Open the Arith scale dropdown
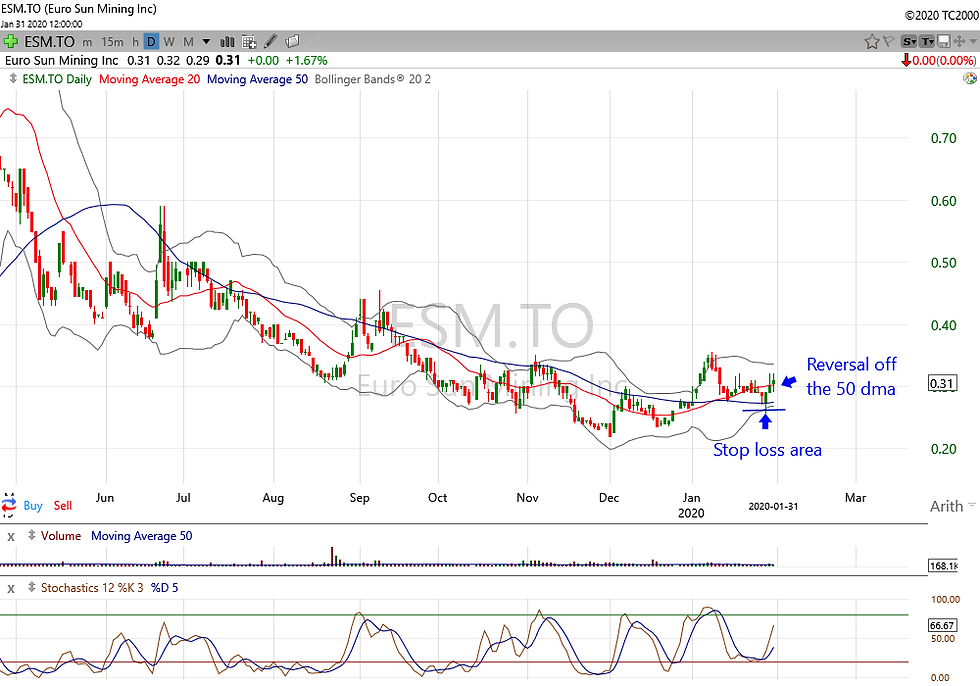The width and height of the screenshot is (980, 686). (x=952, y=506)
